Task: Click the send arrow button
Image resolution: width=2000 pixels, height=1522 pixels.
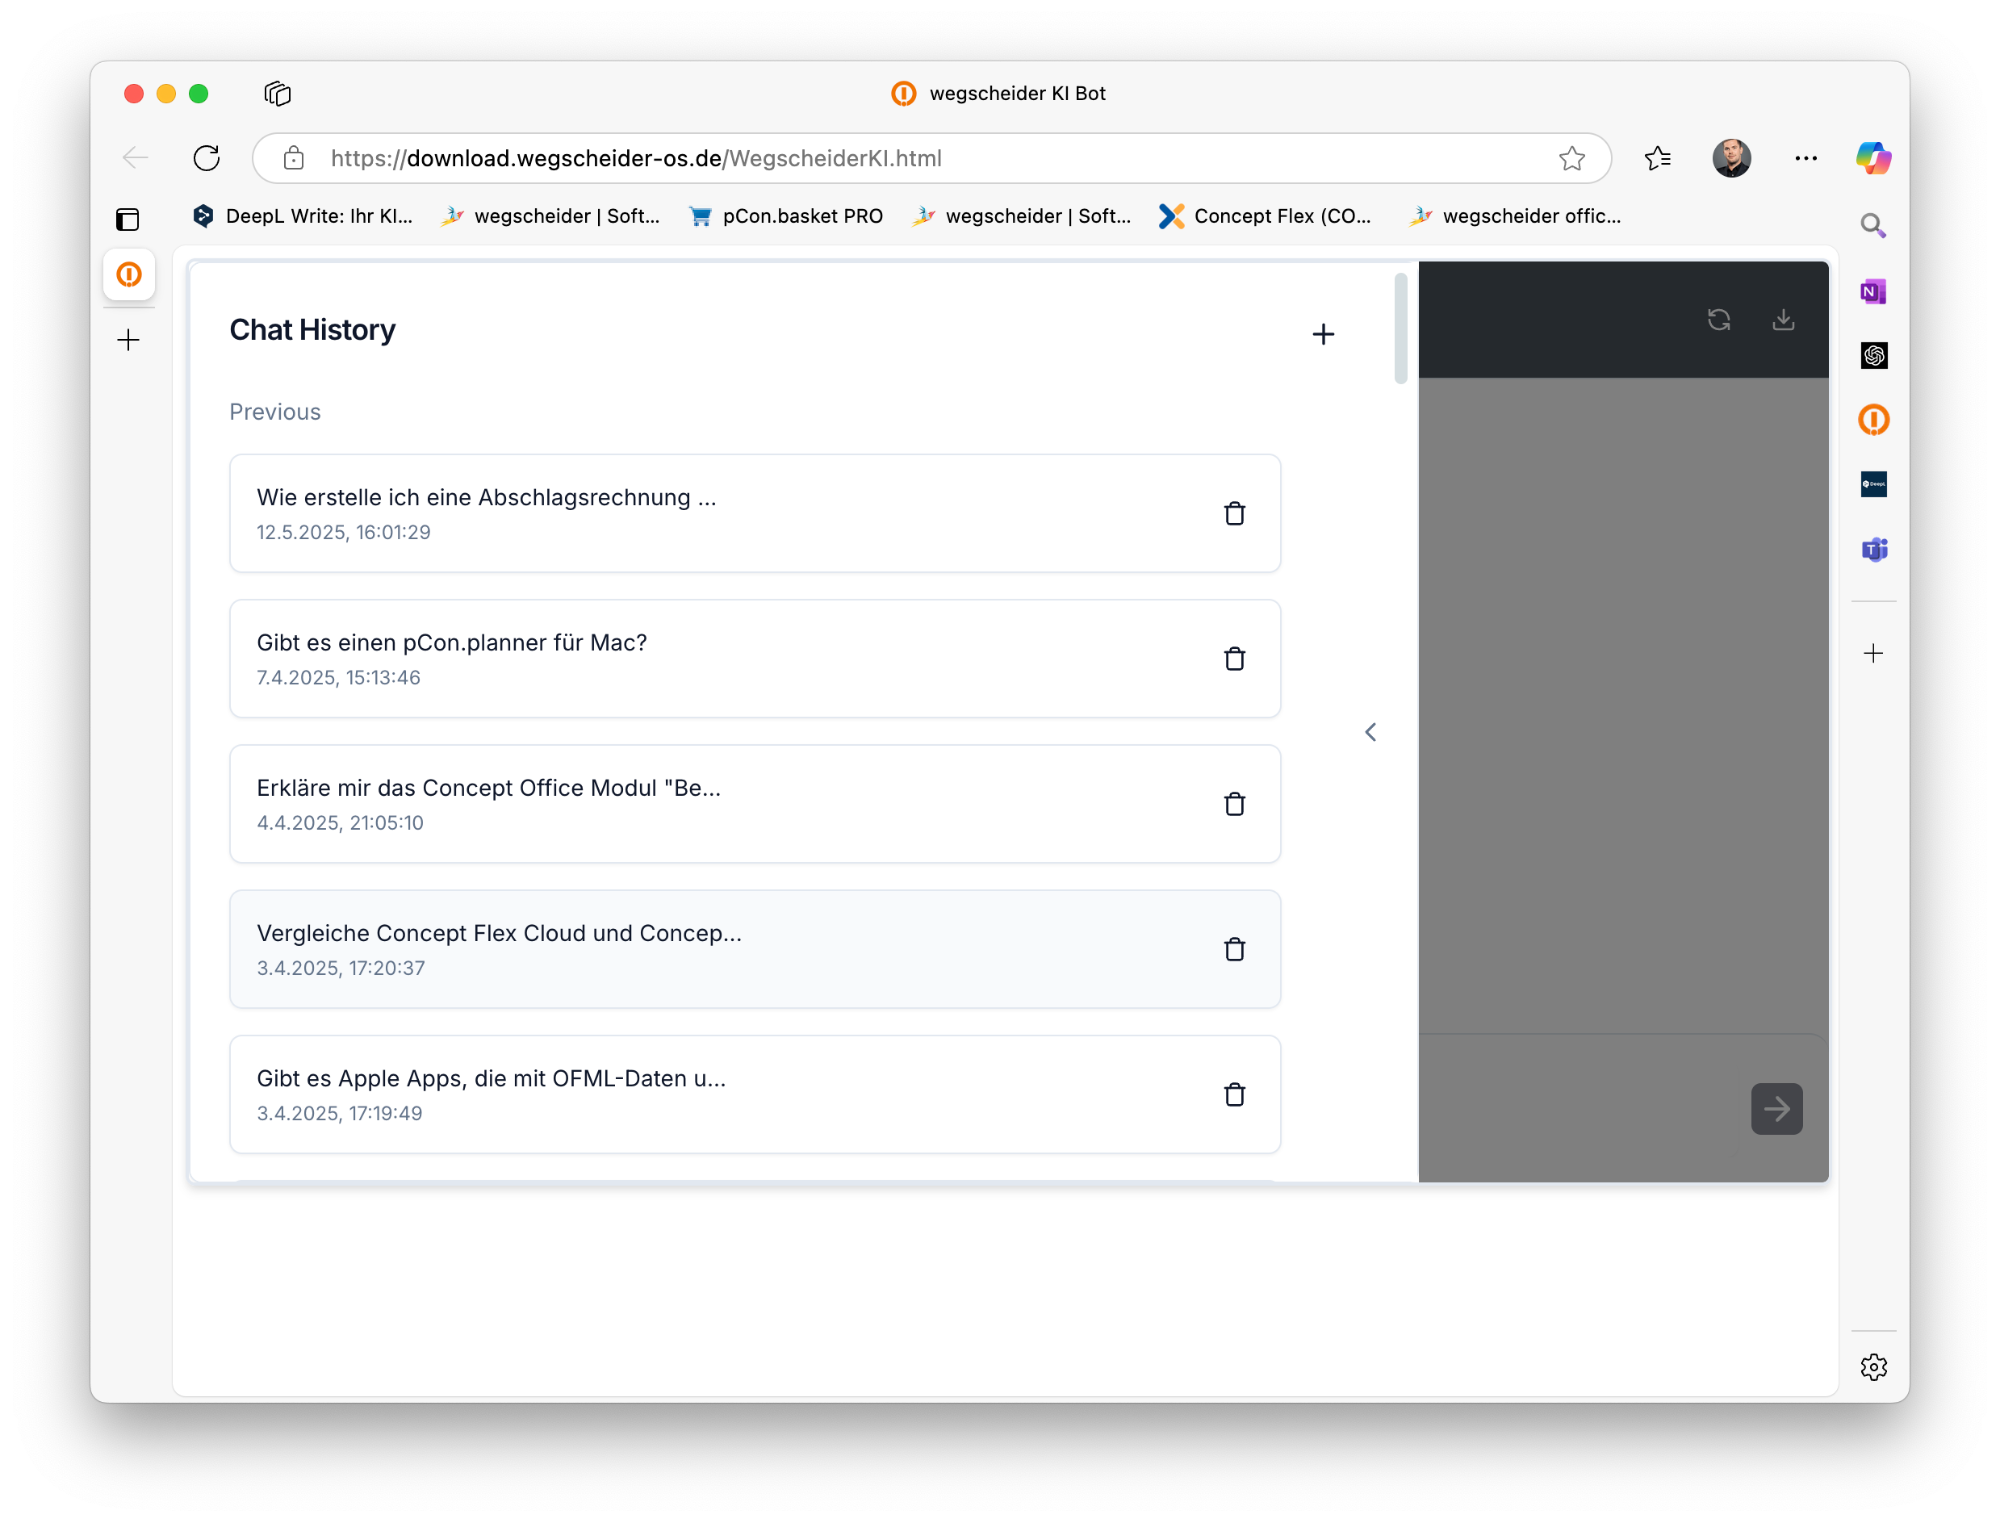Action: point(1776,1108)
